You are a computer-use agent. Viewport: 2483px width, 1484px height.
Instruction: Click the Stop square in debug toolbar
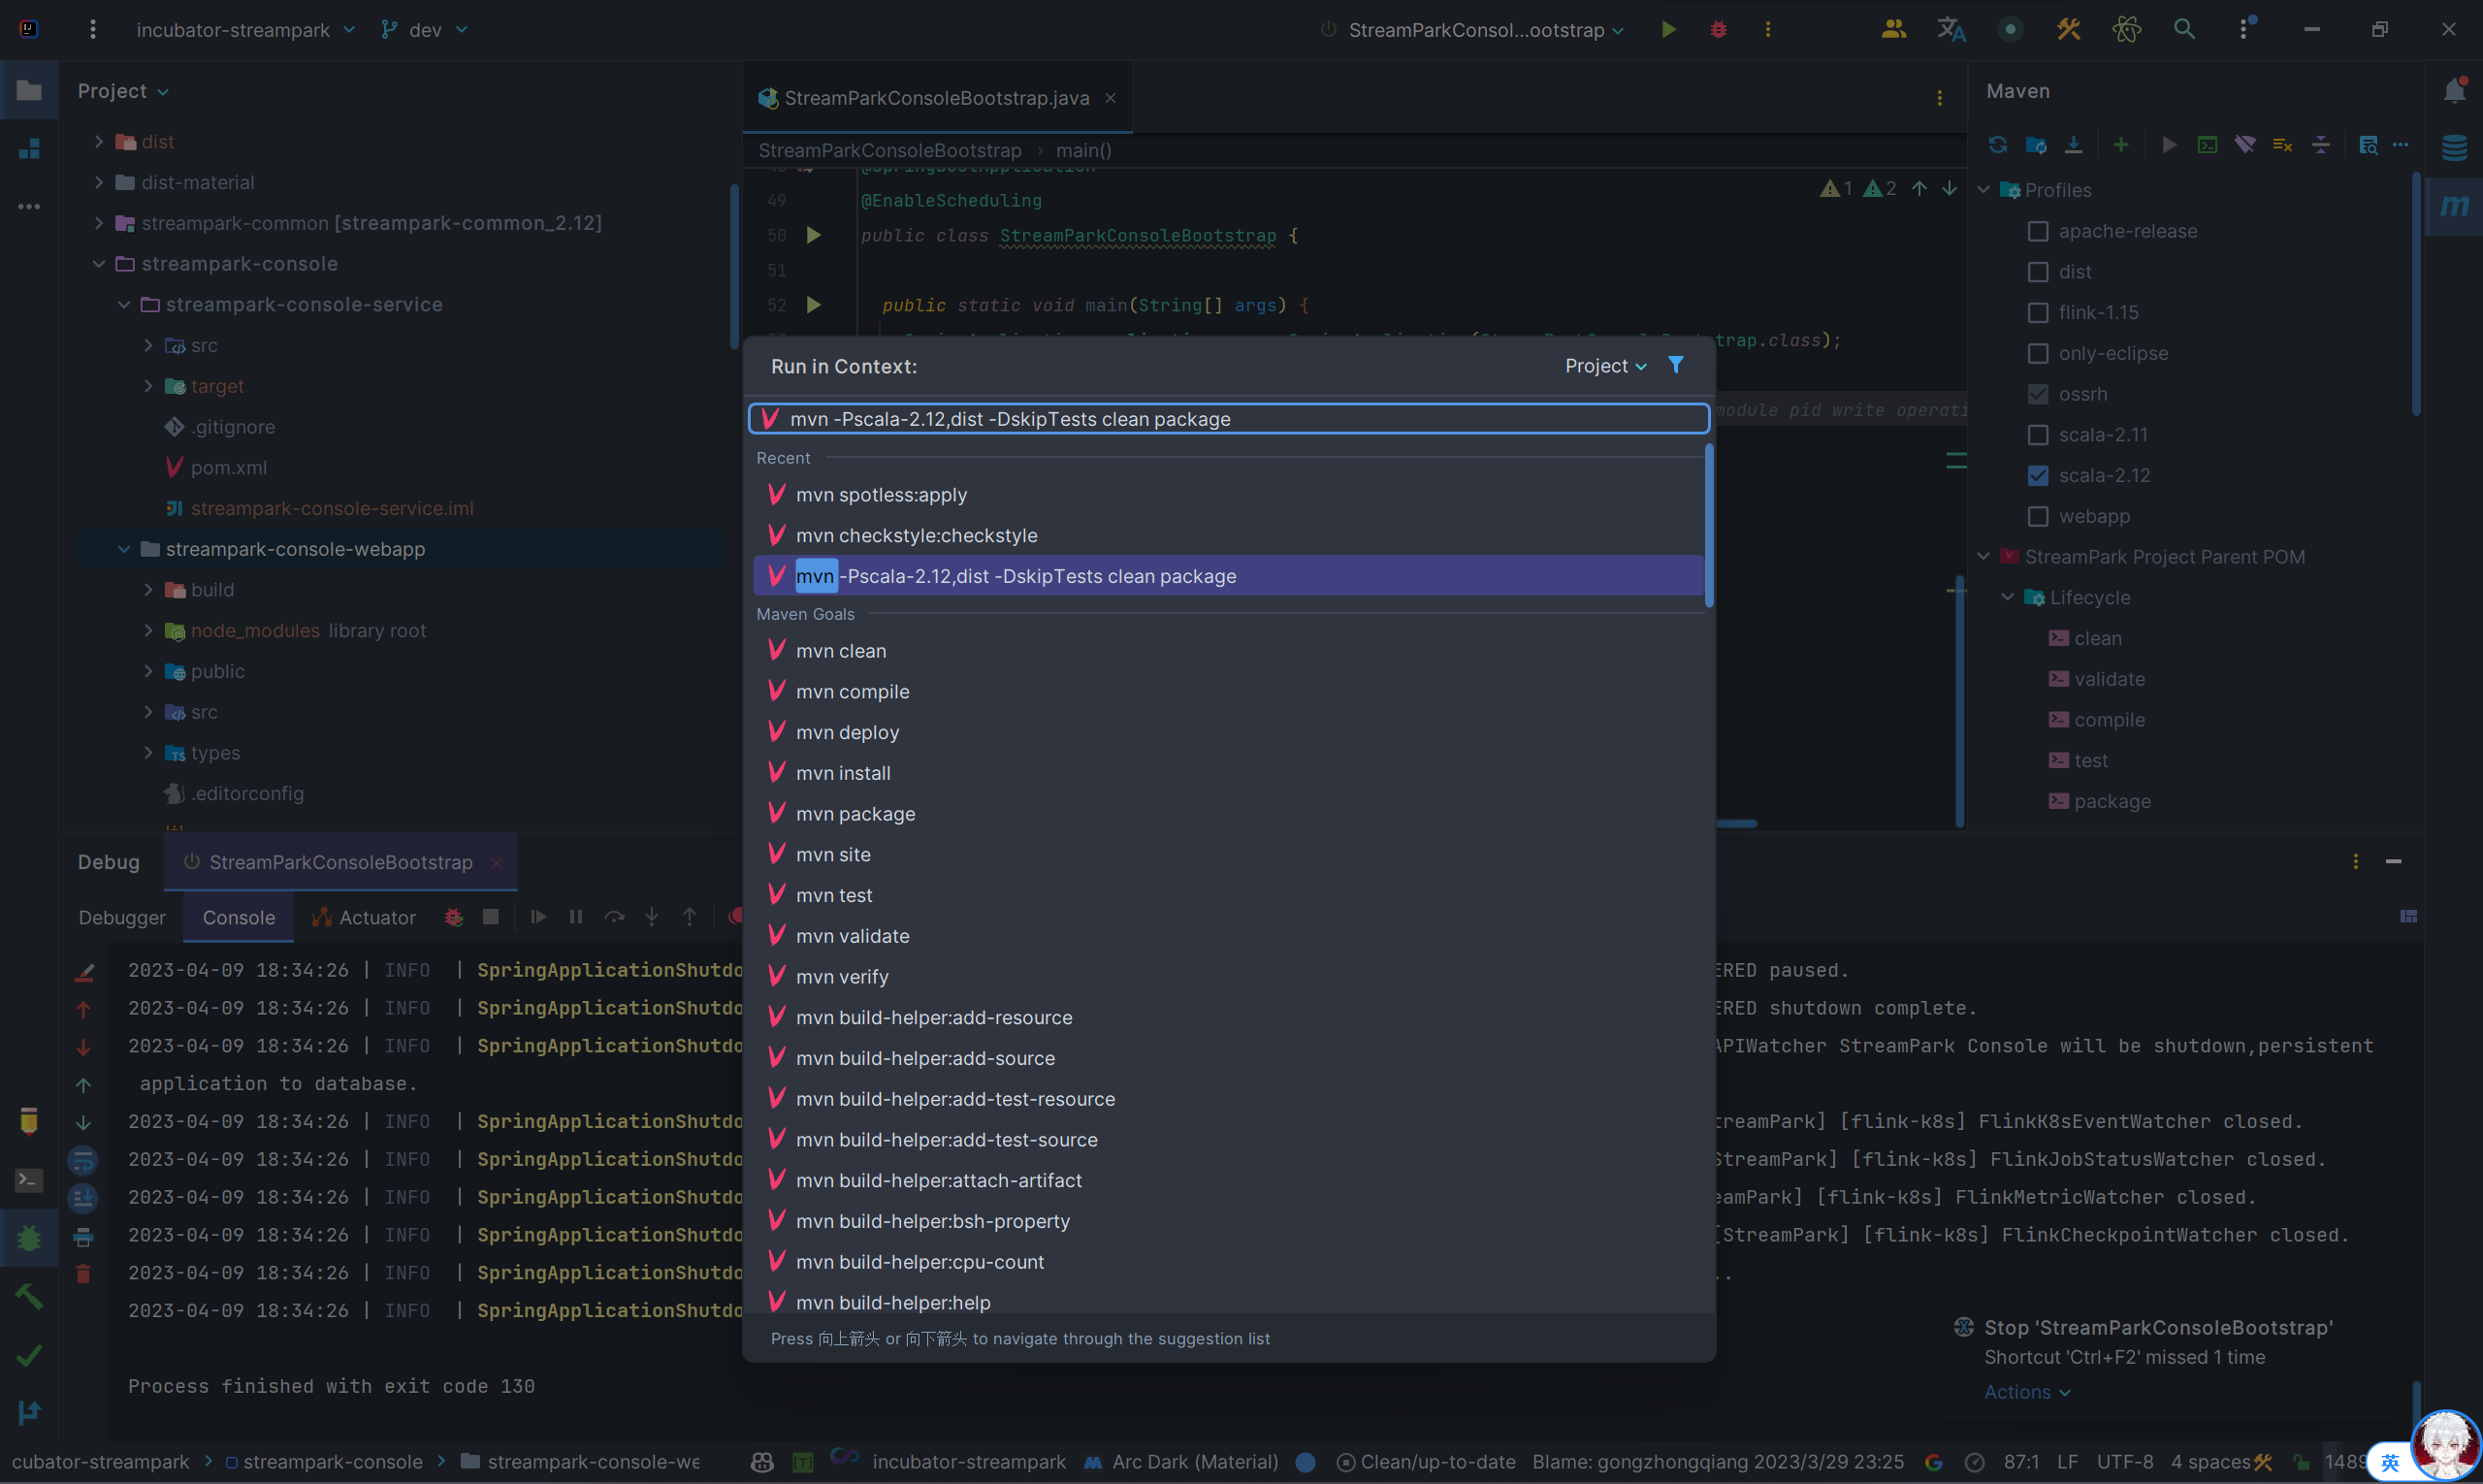[x=490, y=917]
